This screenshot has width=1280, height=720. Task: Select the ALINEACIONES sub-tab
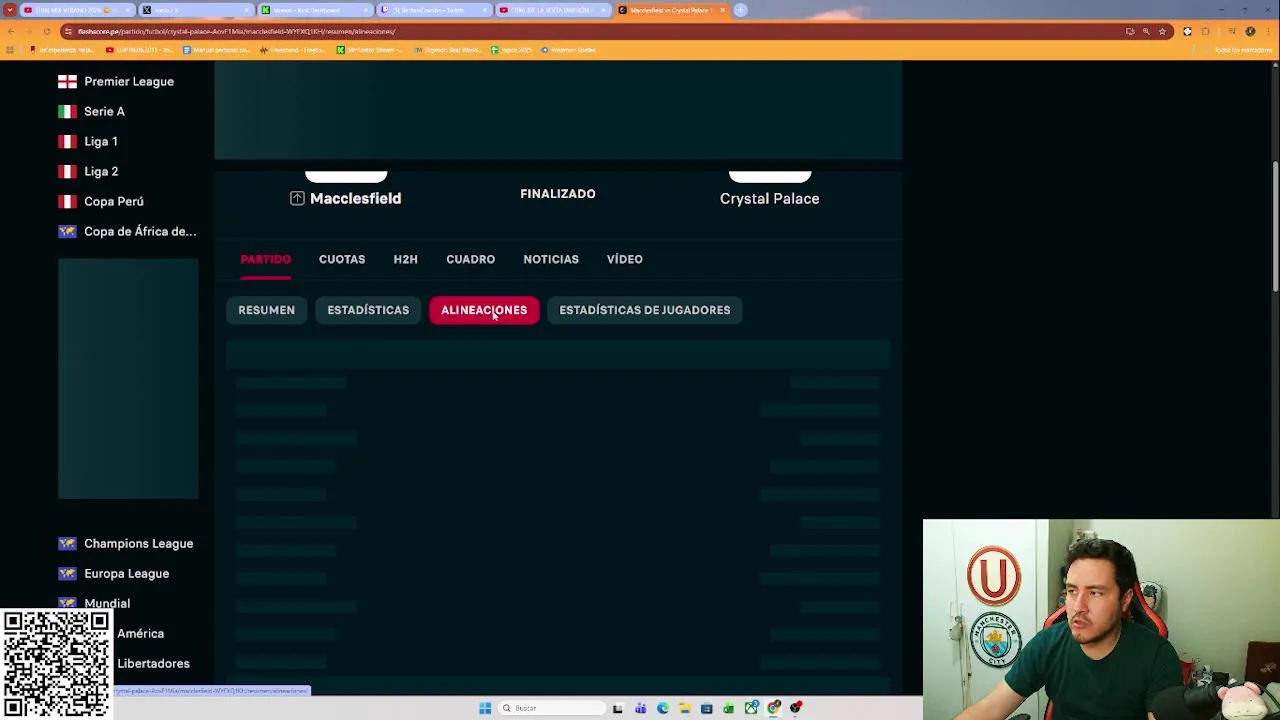[x=484, y=310]
